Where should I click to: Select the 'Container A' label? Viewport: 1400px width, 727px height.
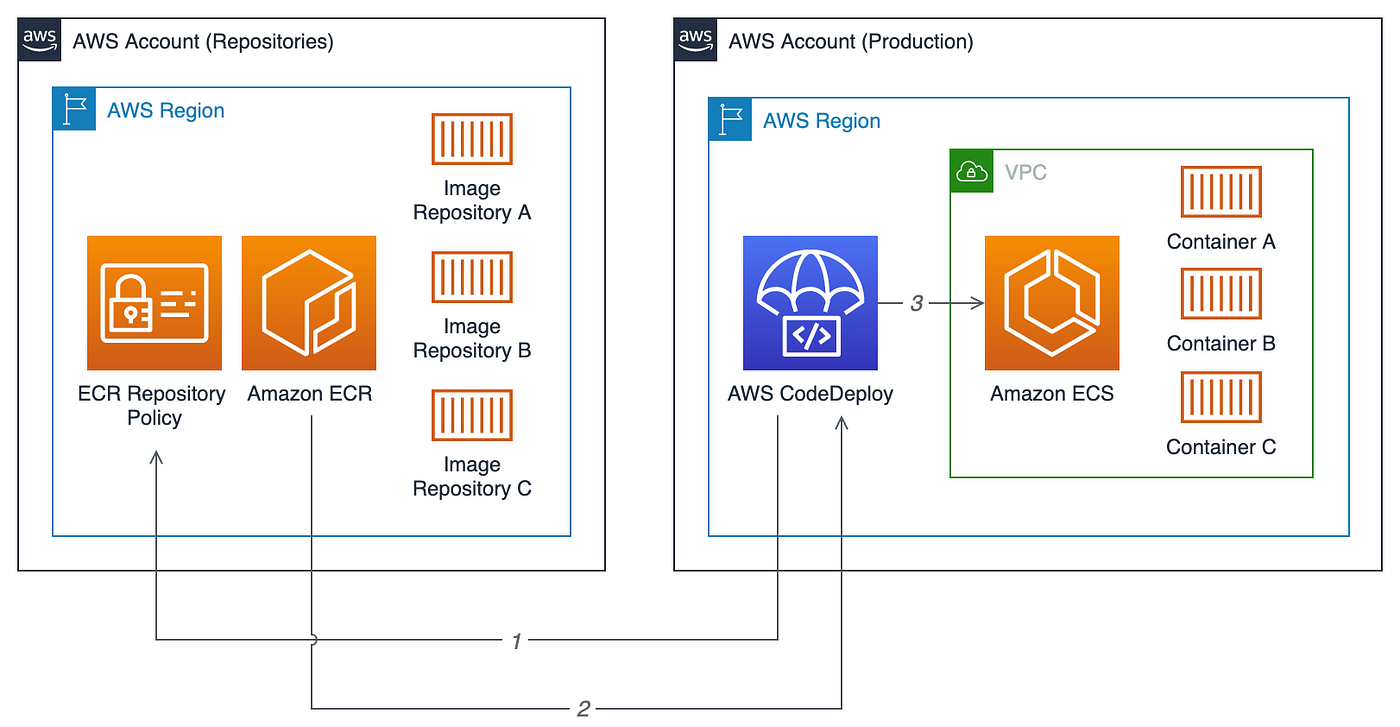coord(1221,242)
